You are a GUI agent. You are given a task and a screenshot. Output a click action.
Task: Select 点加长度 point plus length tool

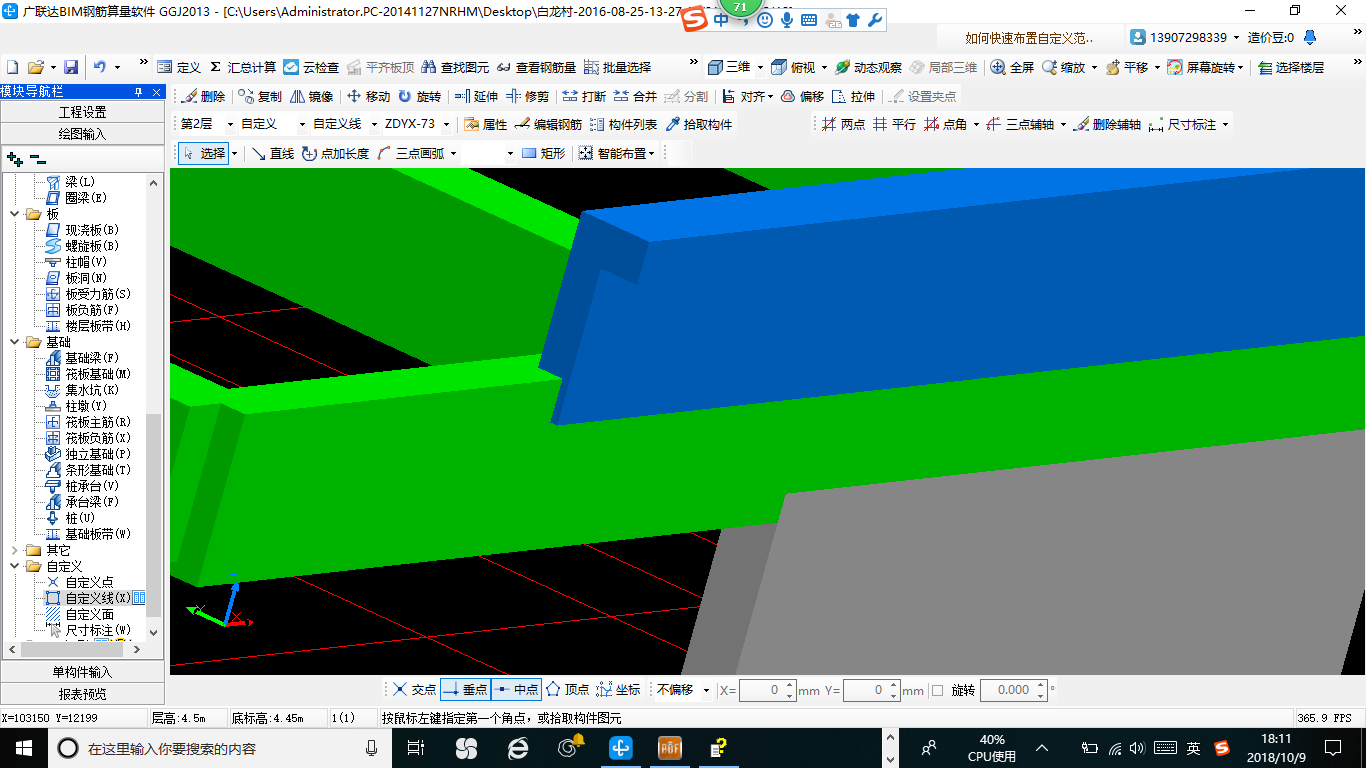pyautogui.click(x=335, y=153)
